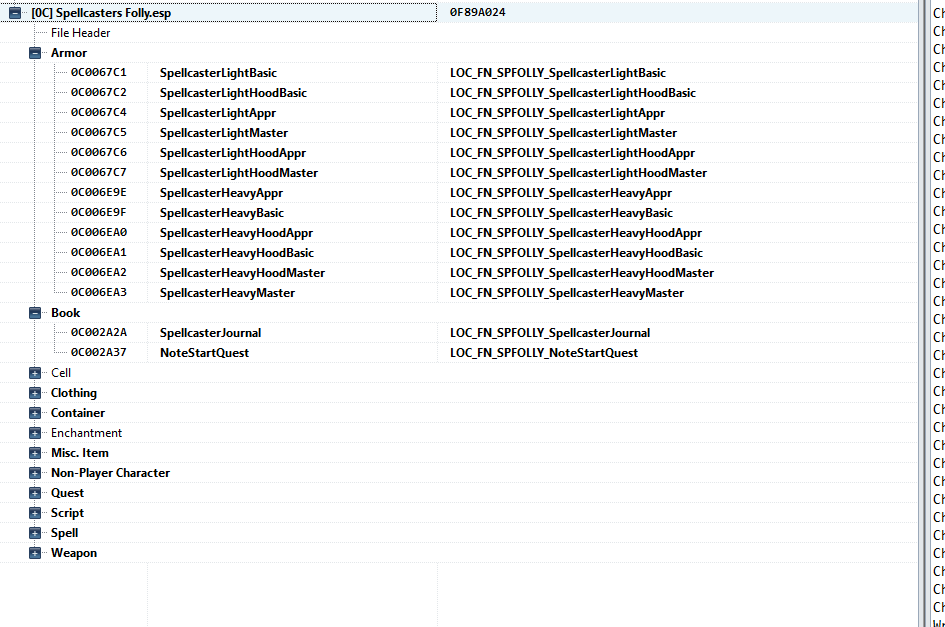Expand the Enchantment group
Viewport: 945px width, 627px height.
point(35,433)
